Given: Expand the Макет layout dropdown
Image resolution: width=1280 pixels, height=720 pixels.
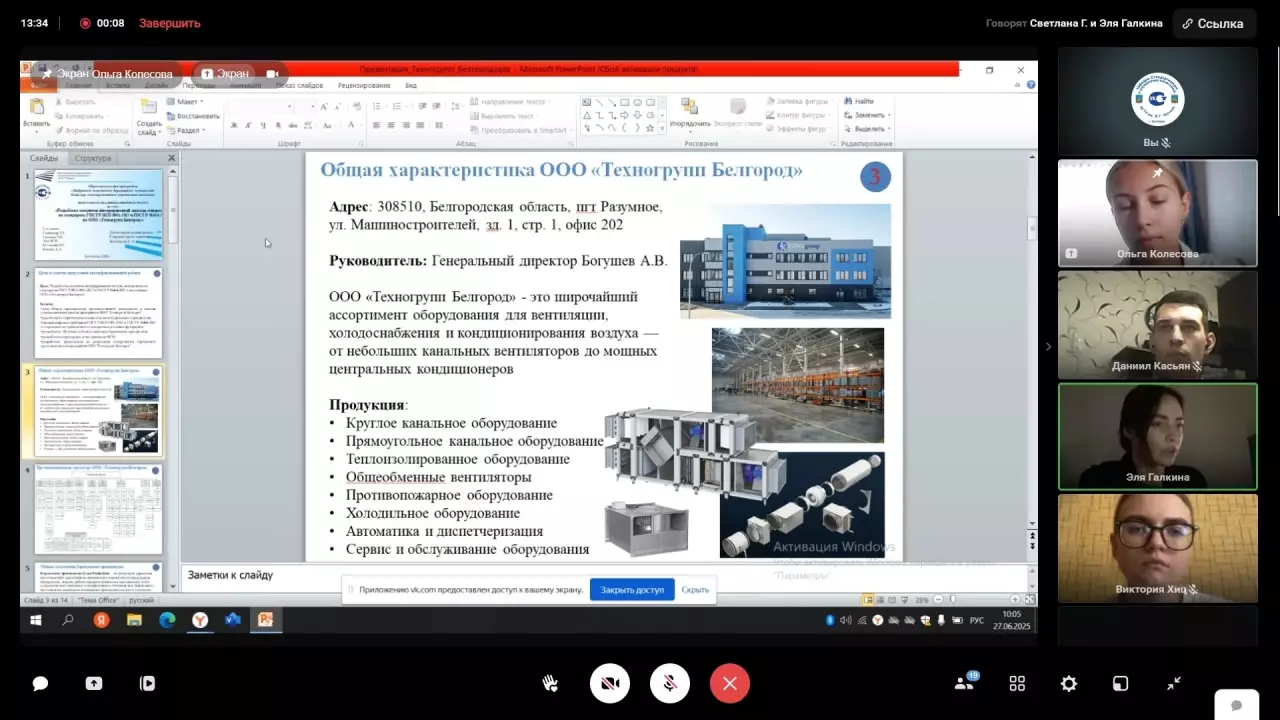Looking at the screenshot, I should pyautogui.click(x=187, y=102).
